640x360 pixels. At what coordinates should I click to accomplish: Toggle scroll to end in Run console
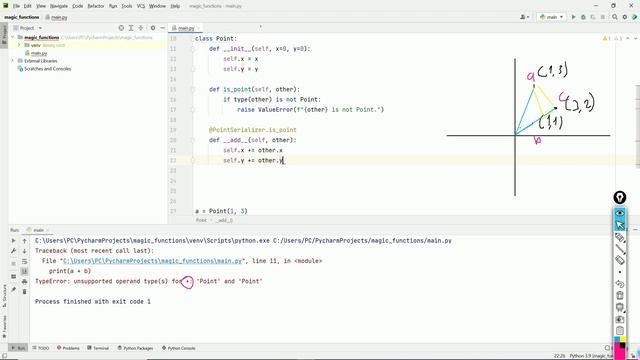(x=24, y=271)
